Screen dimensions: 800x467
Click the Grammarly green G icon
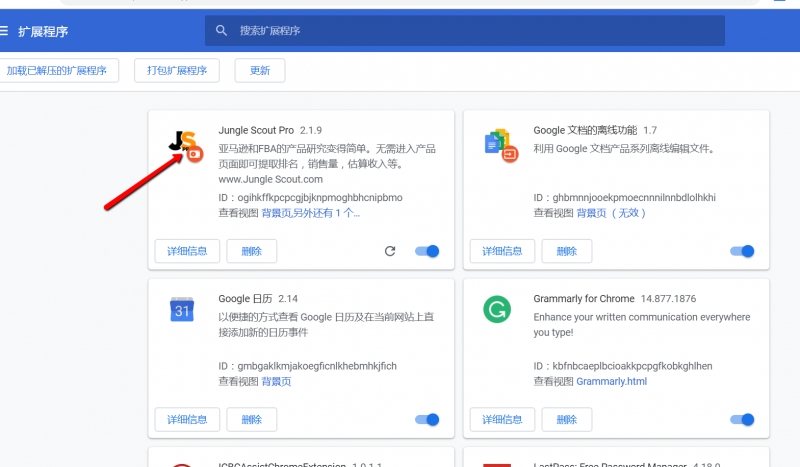(x=497, y=309)
